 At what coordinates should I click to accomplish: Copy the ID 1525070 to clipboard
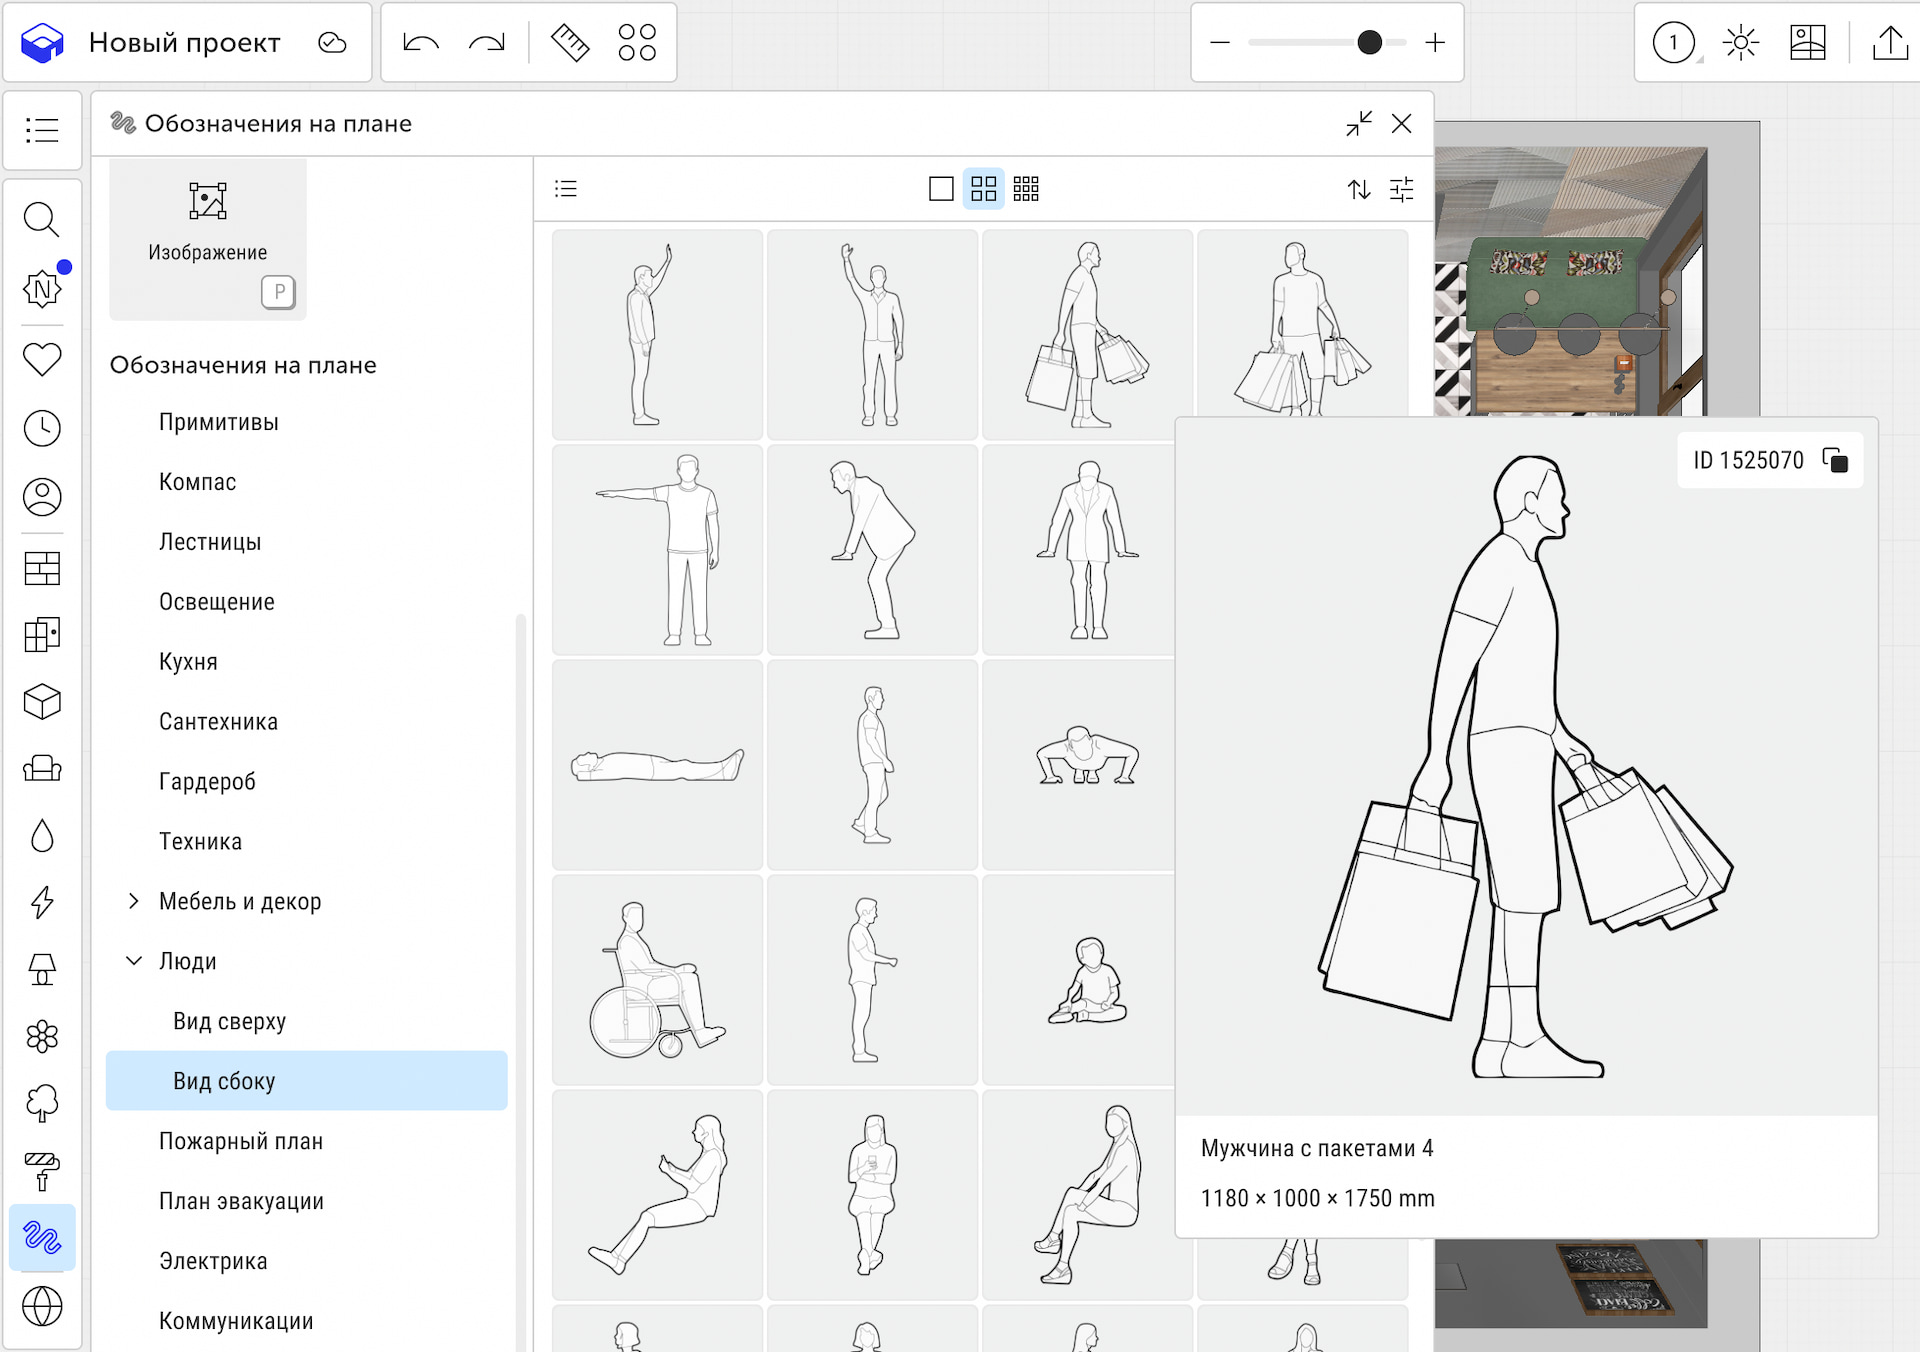(x=1835, y=460)
